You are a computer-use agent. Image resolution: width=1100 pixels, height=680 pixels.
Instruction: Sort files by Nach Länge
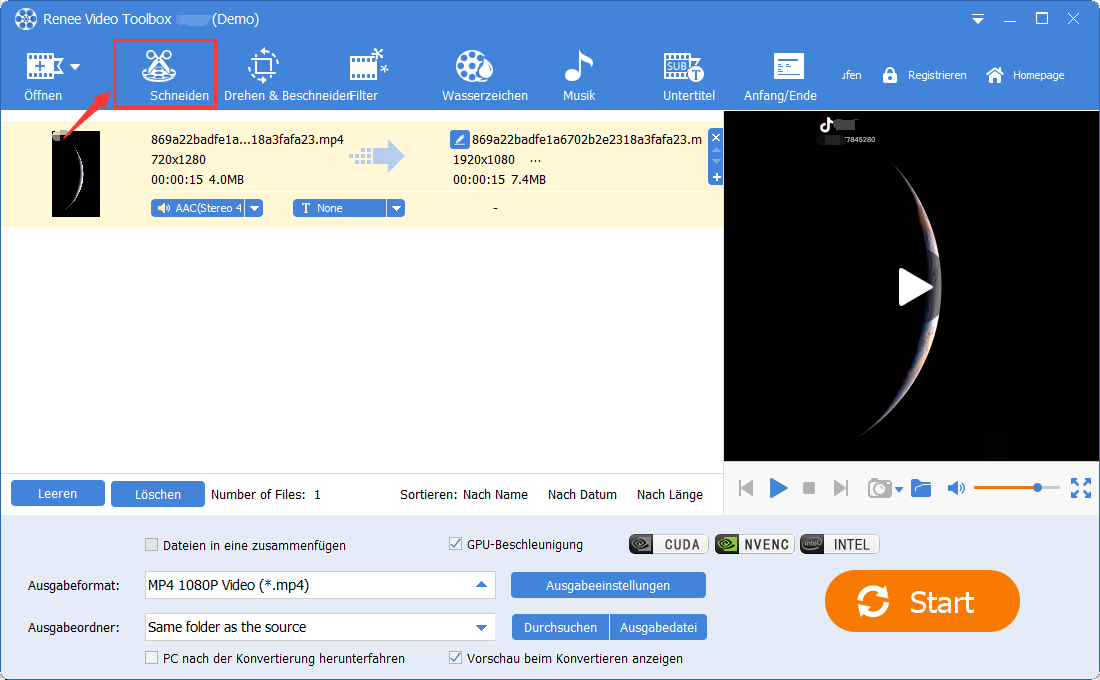tap(669, 495)
